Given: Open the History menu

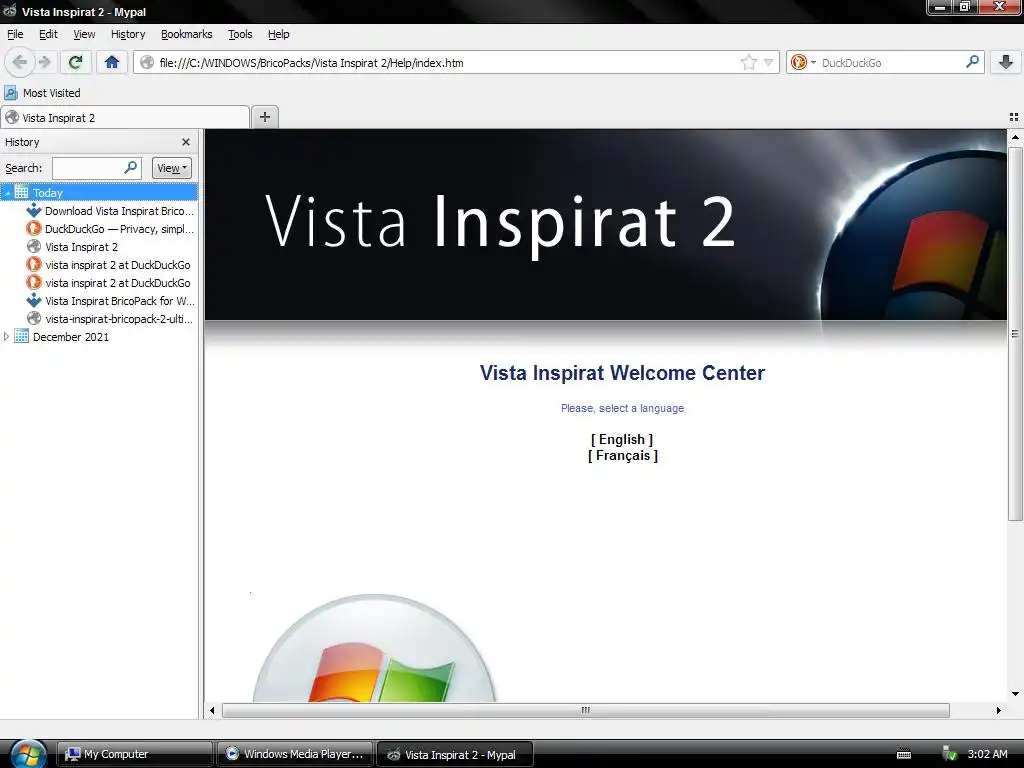Looking at the screenshot, I should point(128,34).
